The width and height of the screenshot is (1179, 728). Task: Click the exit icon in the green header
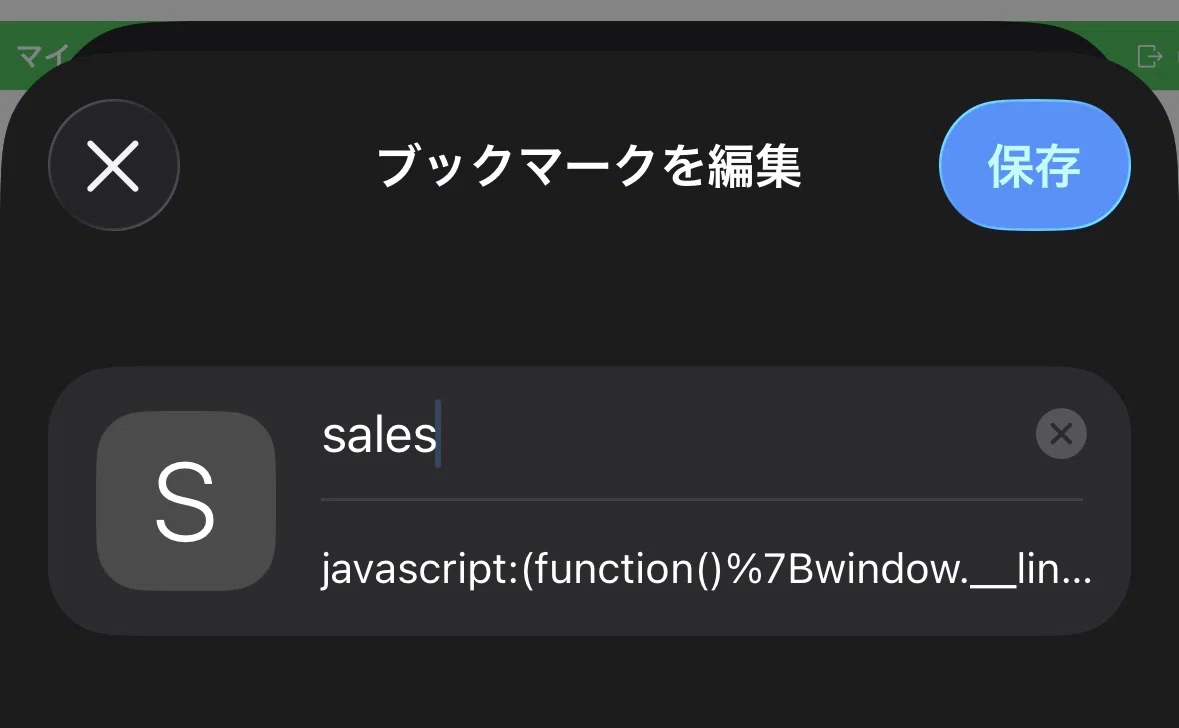1150,56
